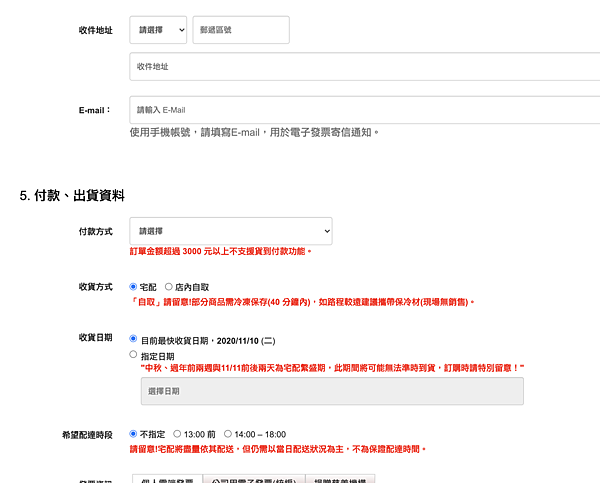Image resolution: width=600 pixels, height=483 pixels.
Task: Pick the 14:00 – 18:00 time slot radio
Action: tap(228, 434)
